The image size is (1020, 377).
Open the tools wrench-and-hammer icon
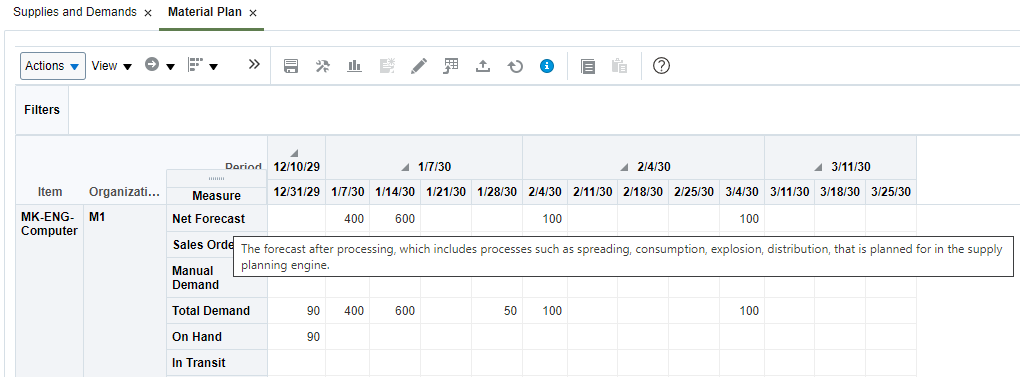[323, 66]
